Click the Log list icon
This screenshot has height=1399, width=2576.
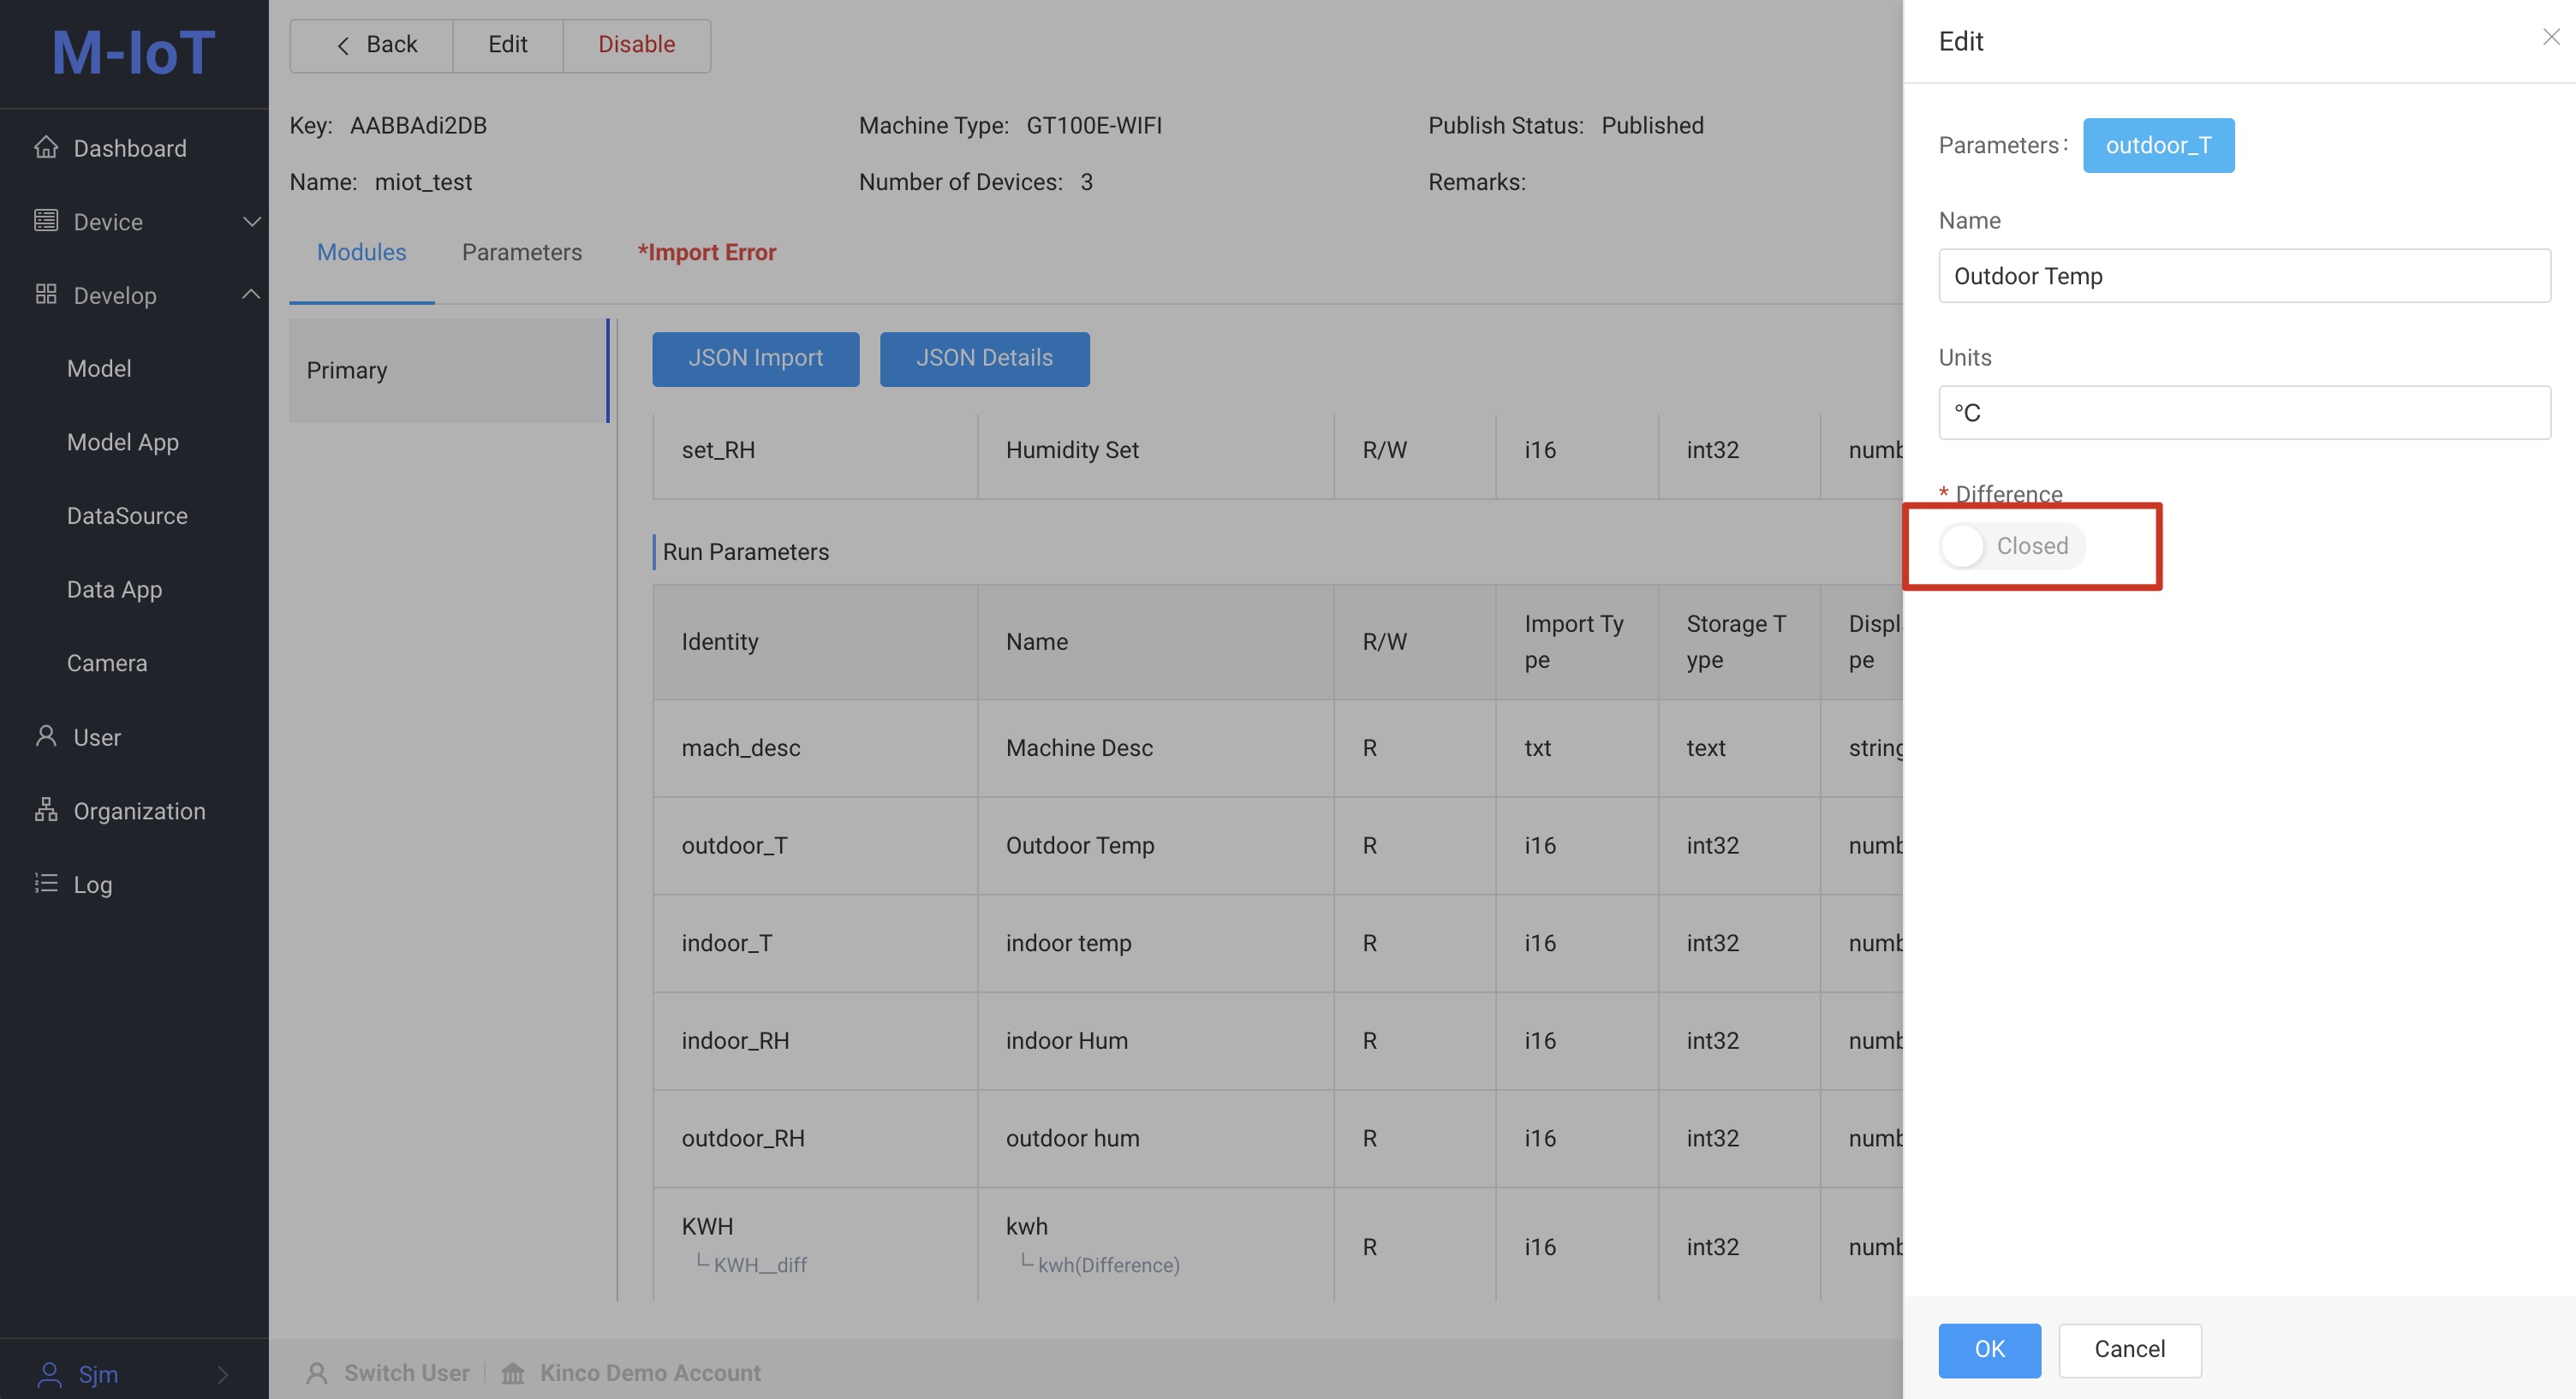(46, 883)
